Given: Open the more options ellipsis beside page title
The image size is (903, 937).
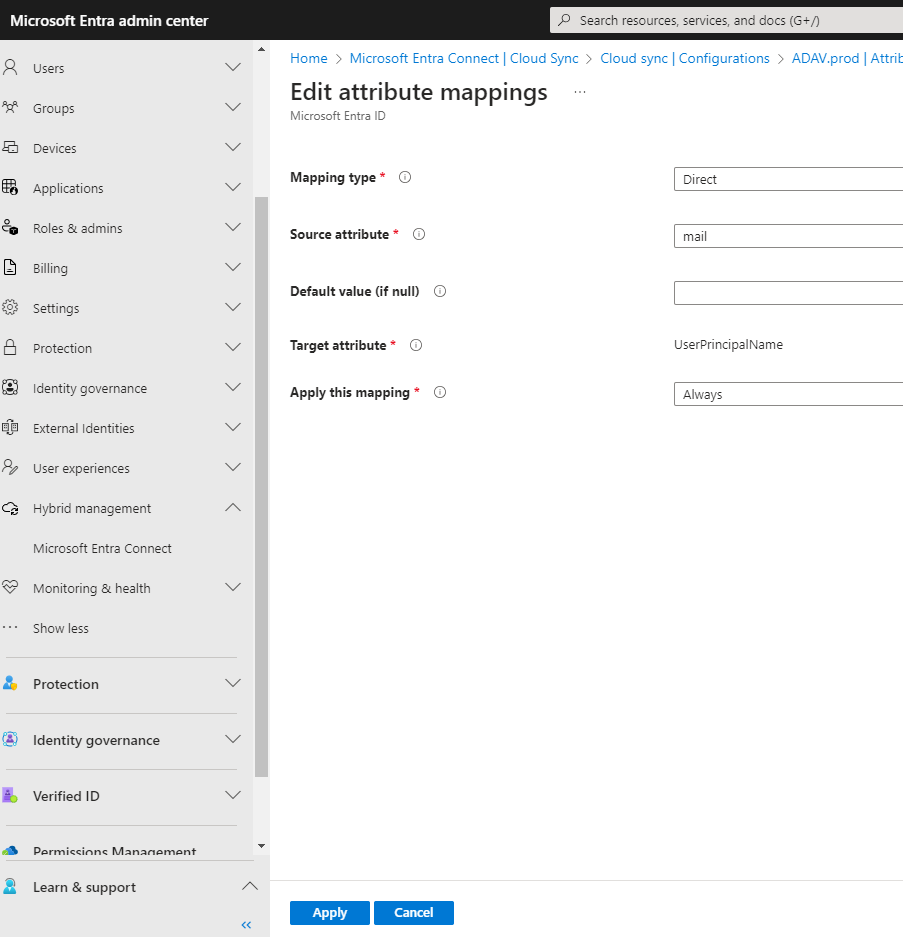Looking at the screenshot, I should click(x=580, y=92).
